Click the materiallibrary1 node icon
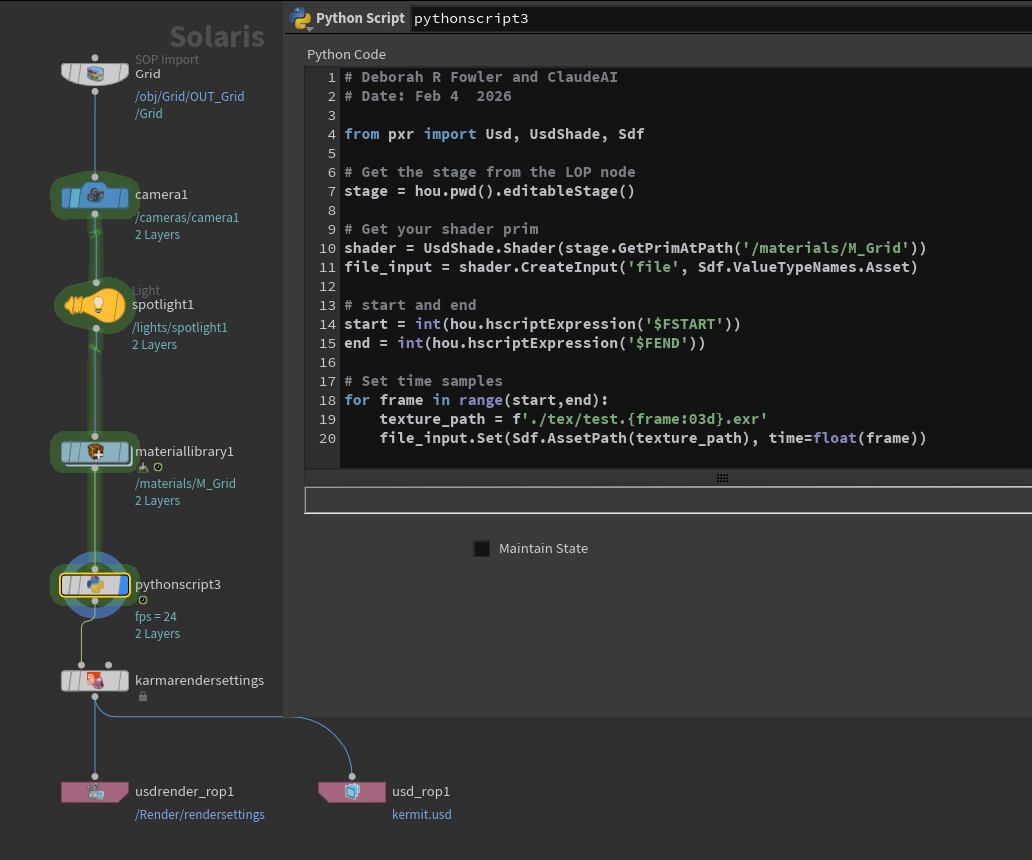This screenshot has width=1032, height=860. pyautogui.click(x=95, y=453)
